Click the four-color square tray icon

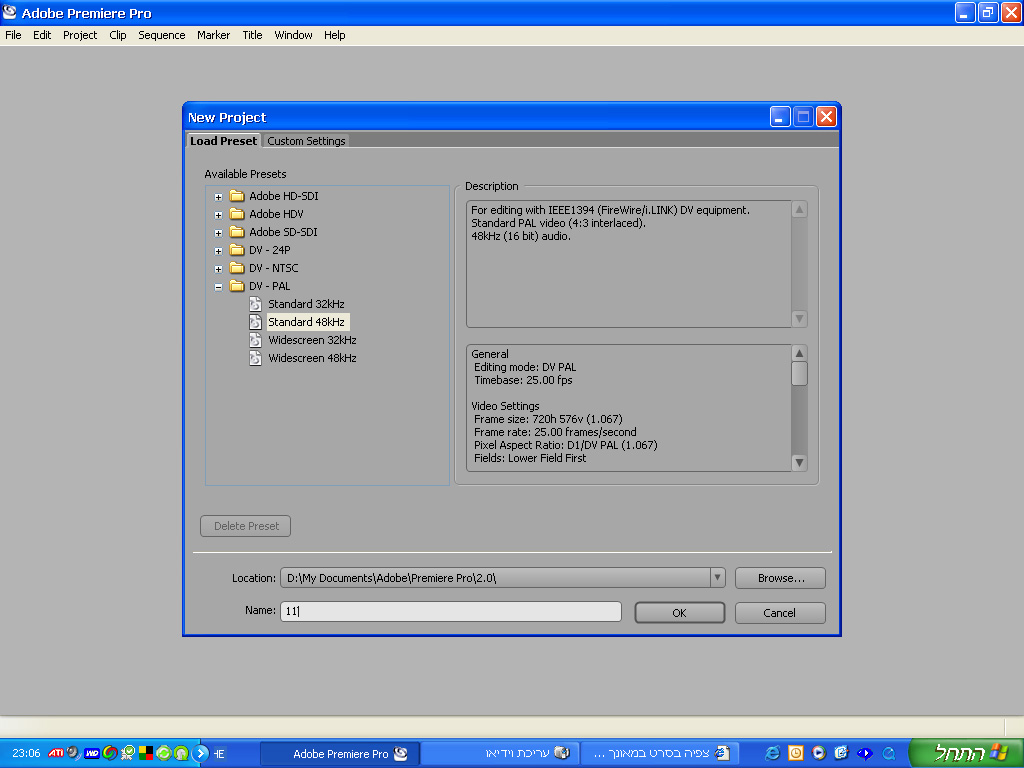click(146, 753)
